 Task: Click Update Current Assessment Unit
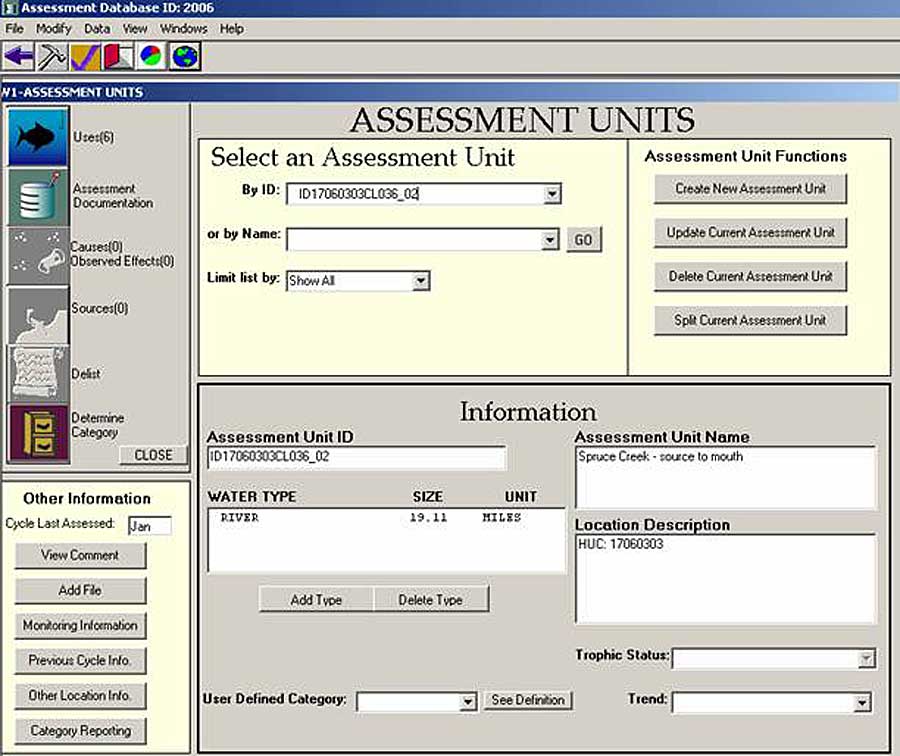pyautogui.click(x=750, y=232)
